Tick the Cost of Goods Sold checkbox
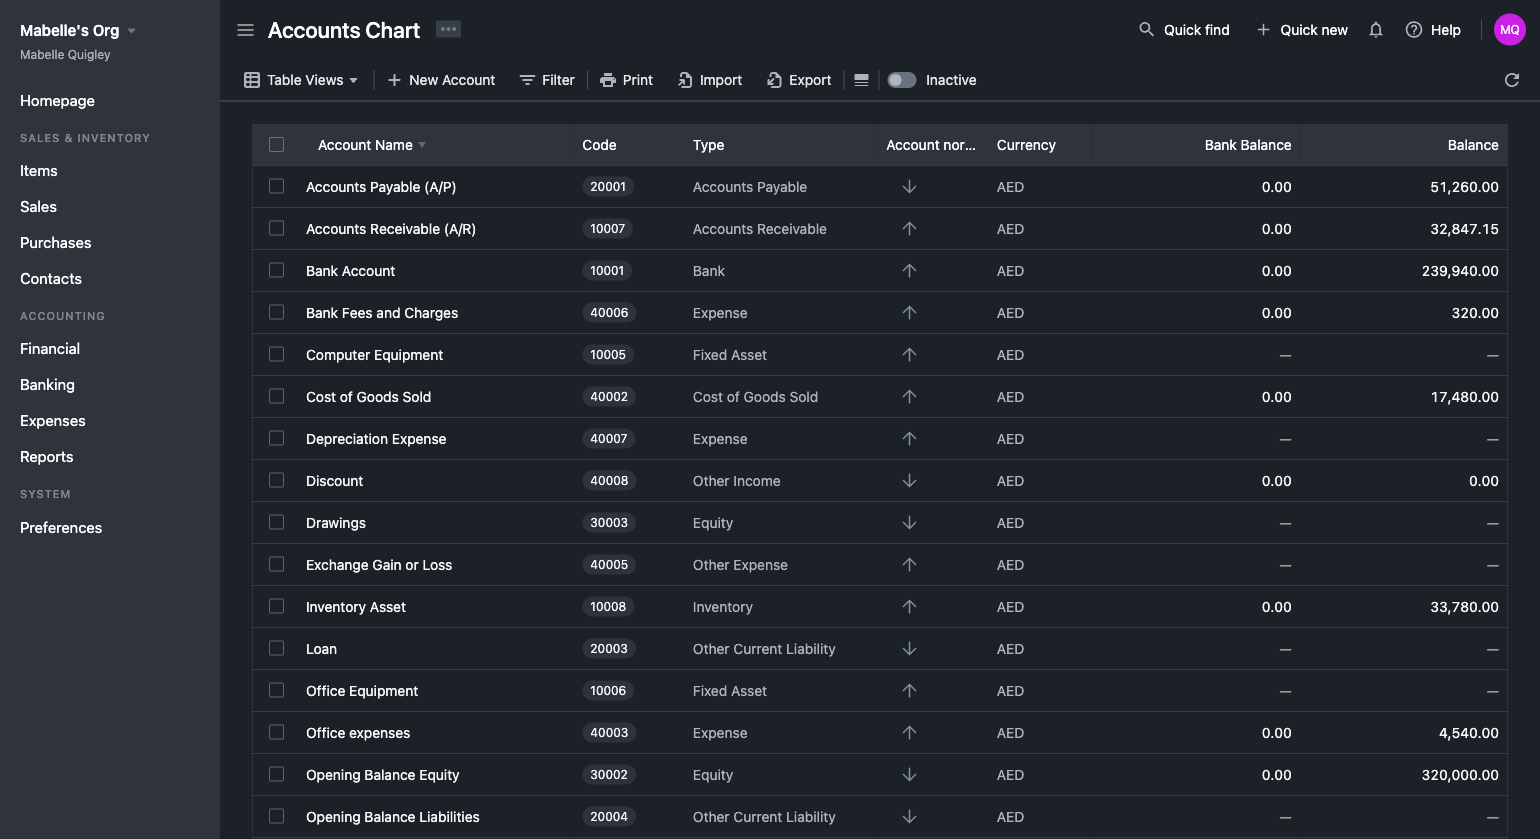The height and width of the screenshot is (839, 1540). (x=277, y=397)
